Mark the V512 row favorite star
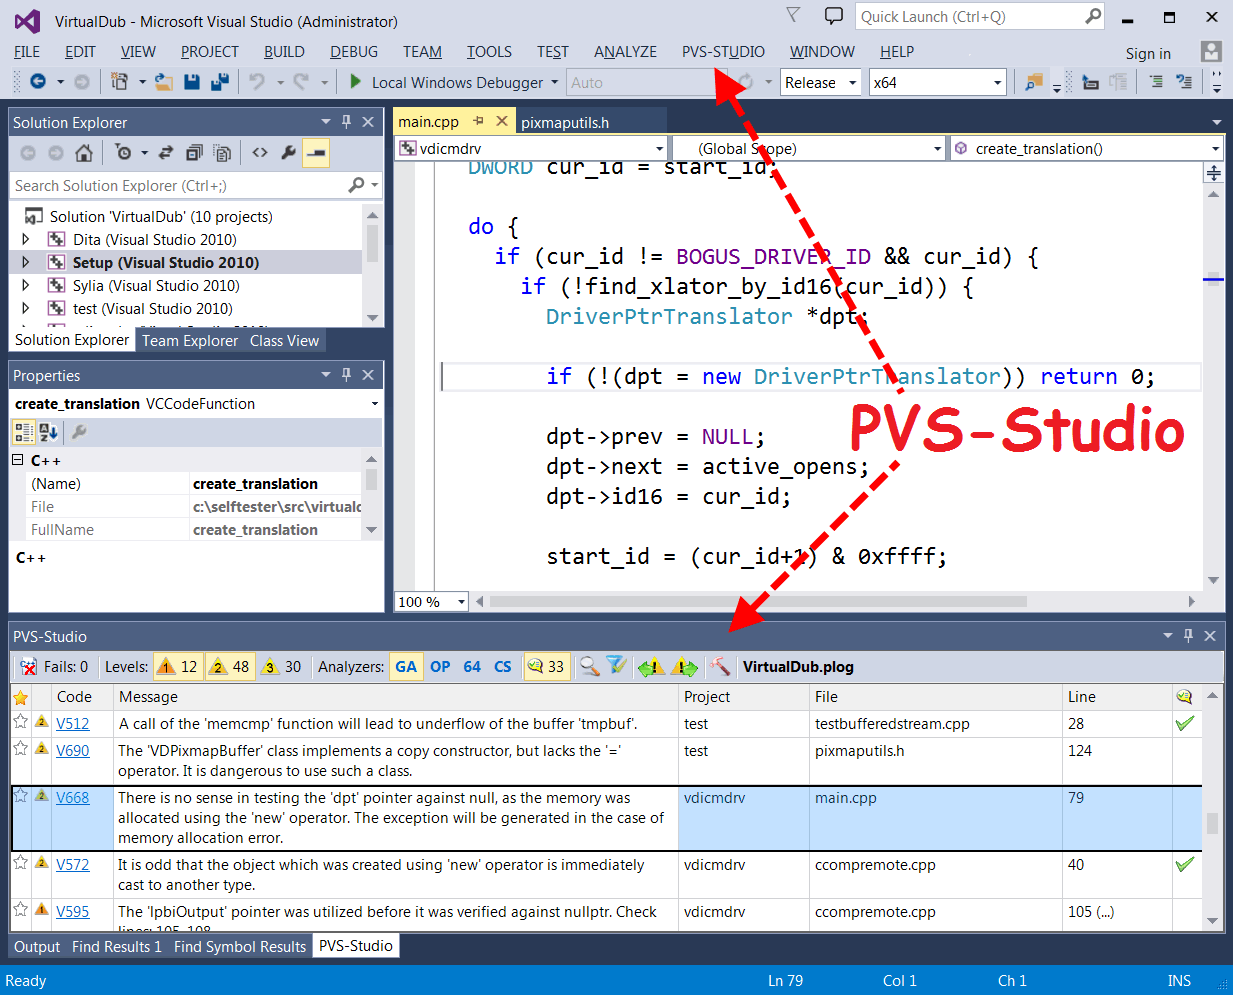 [20, 723]
